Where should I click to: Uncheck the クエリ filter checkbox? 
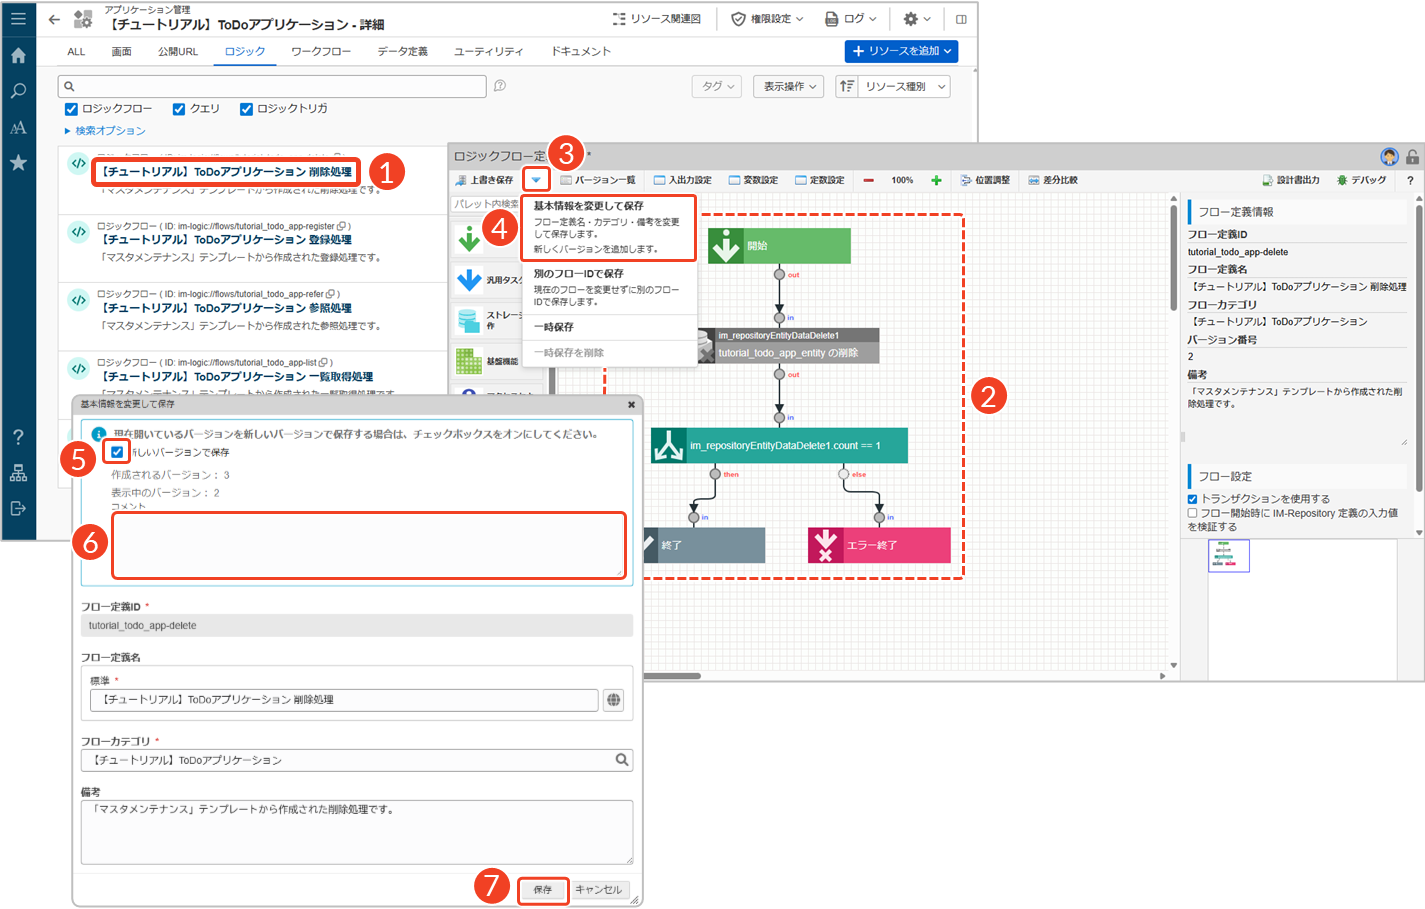click(179, 109)
